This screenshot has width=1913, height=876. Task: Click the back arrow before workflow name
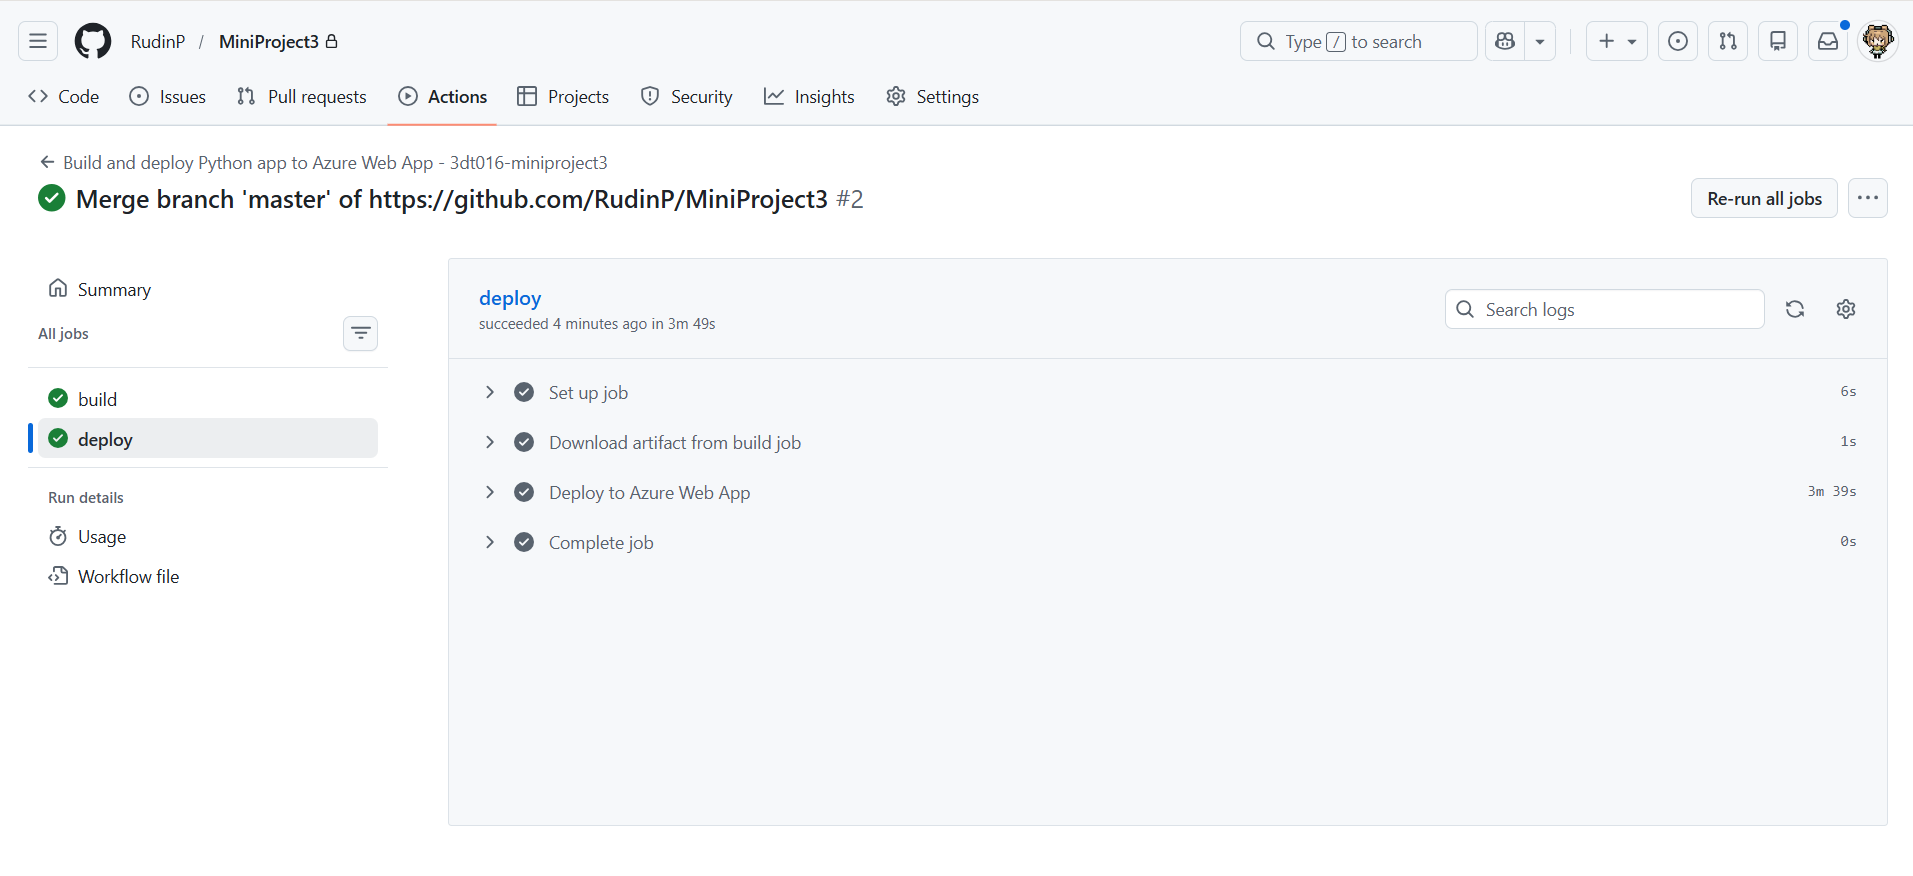[47, 162]
